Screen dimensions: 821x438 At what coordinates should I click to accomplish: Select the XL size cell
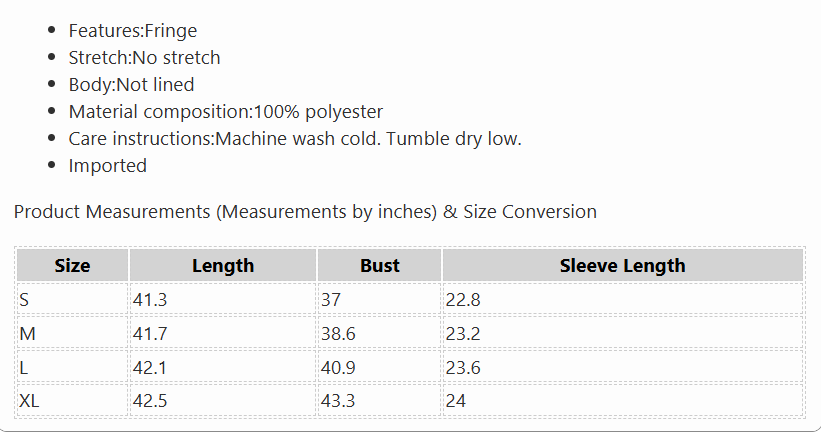72,401
